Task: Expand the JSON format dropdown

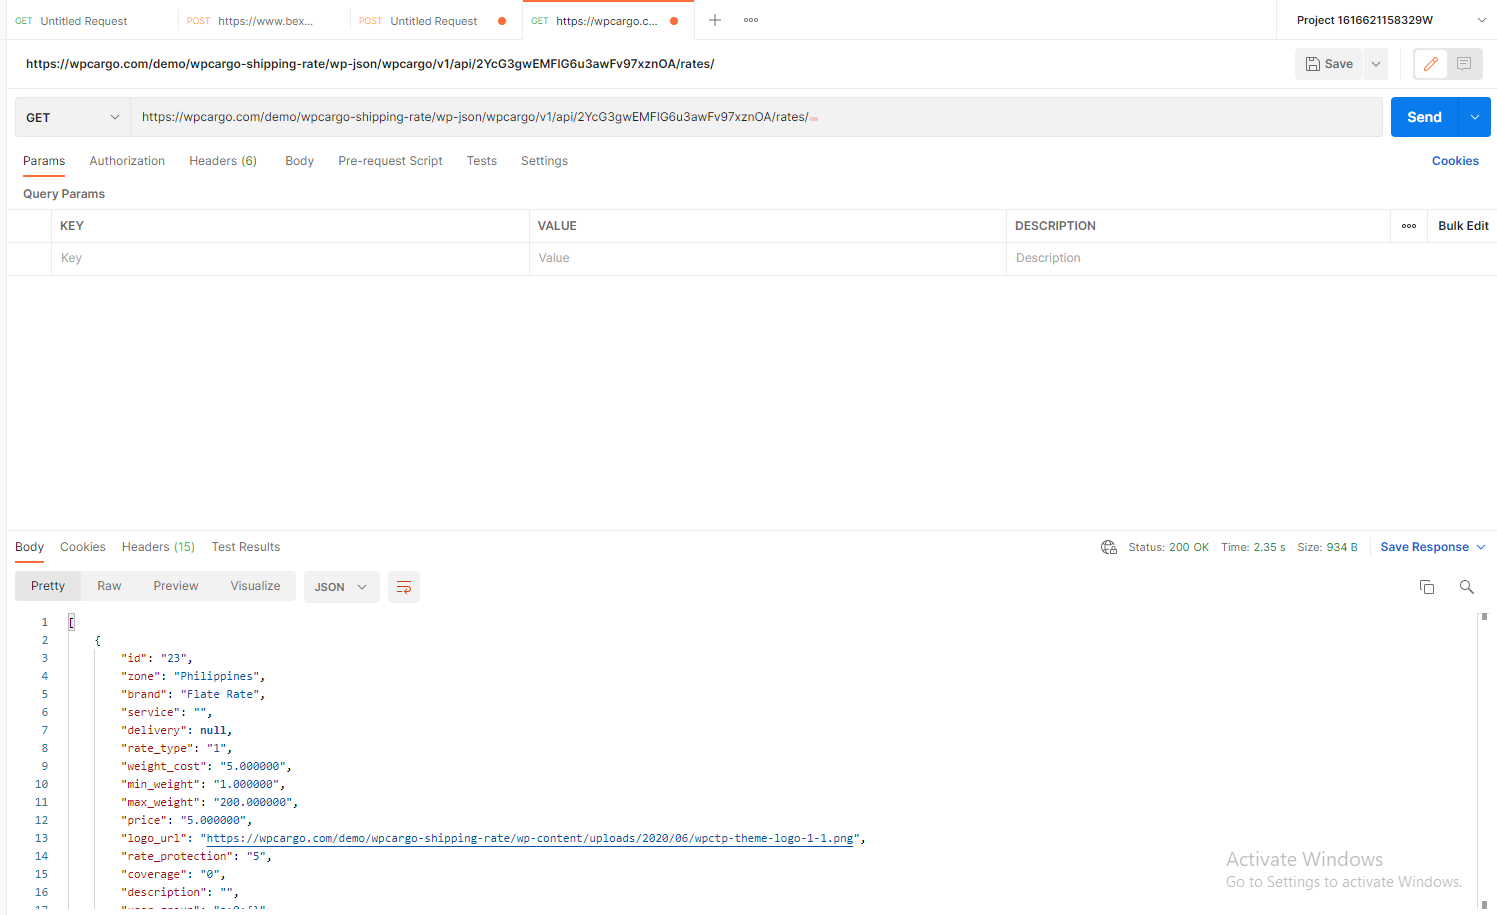Action: (x=340, y=587)
